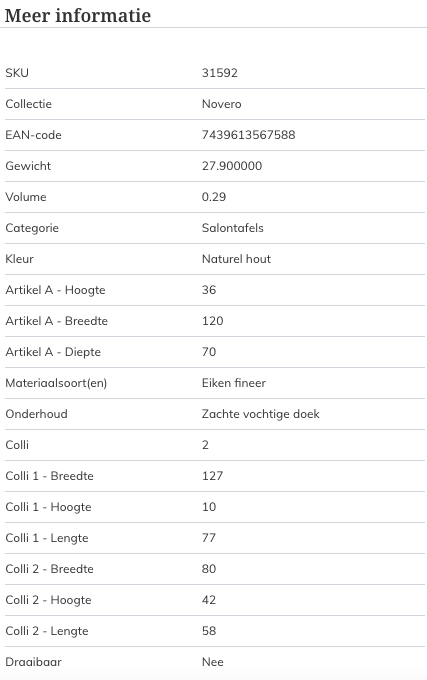Click the Colli row label
This screenshot has height=680, width=427.
17,445
